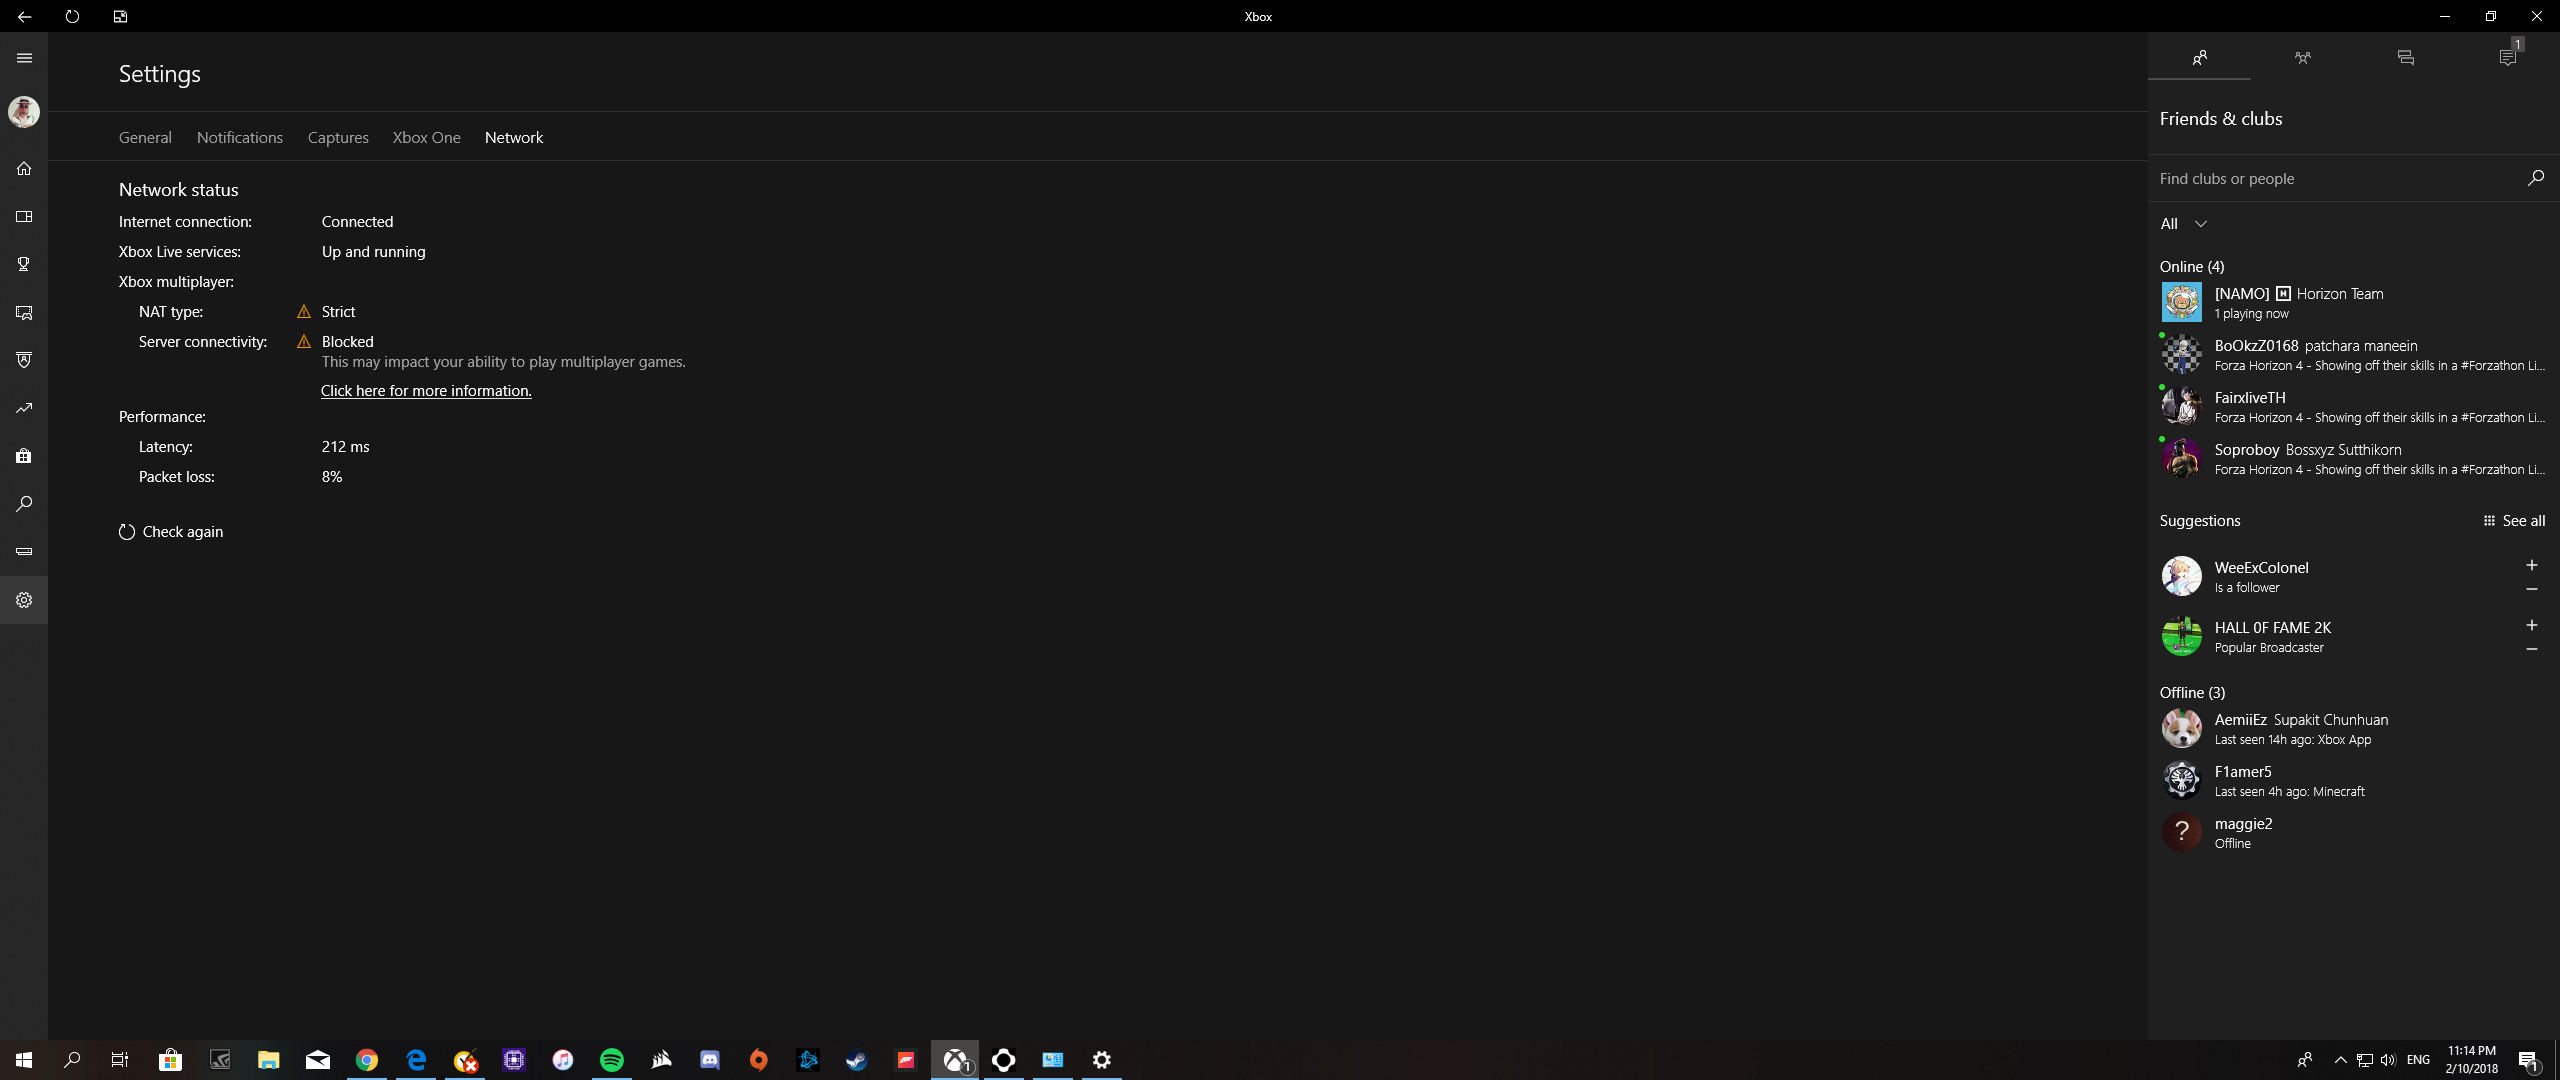This screenshot has height=1080, width=2560.
Task: Open Windows Start menu
Action: 24,1060
